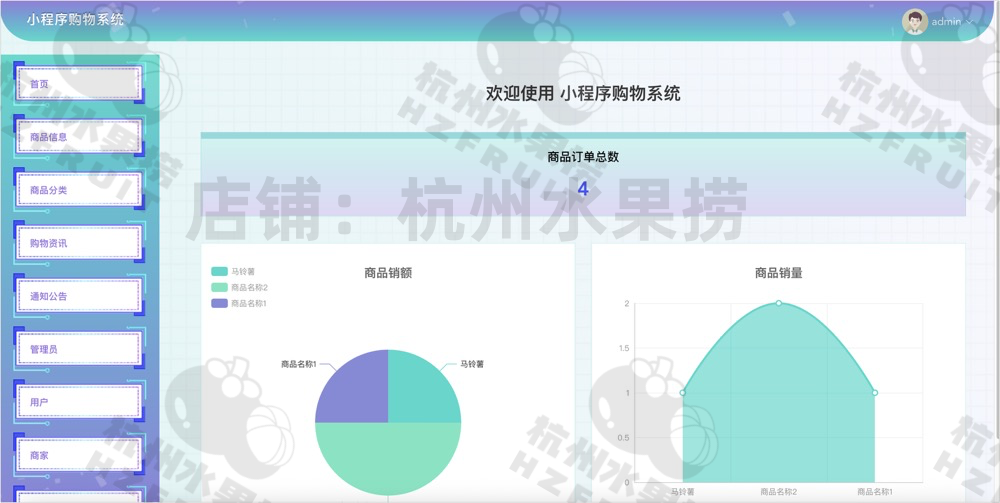
Task: Click the teal 马铃薯 pie slice
Action: [419, 390]
